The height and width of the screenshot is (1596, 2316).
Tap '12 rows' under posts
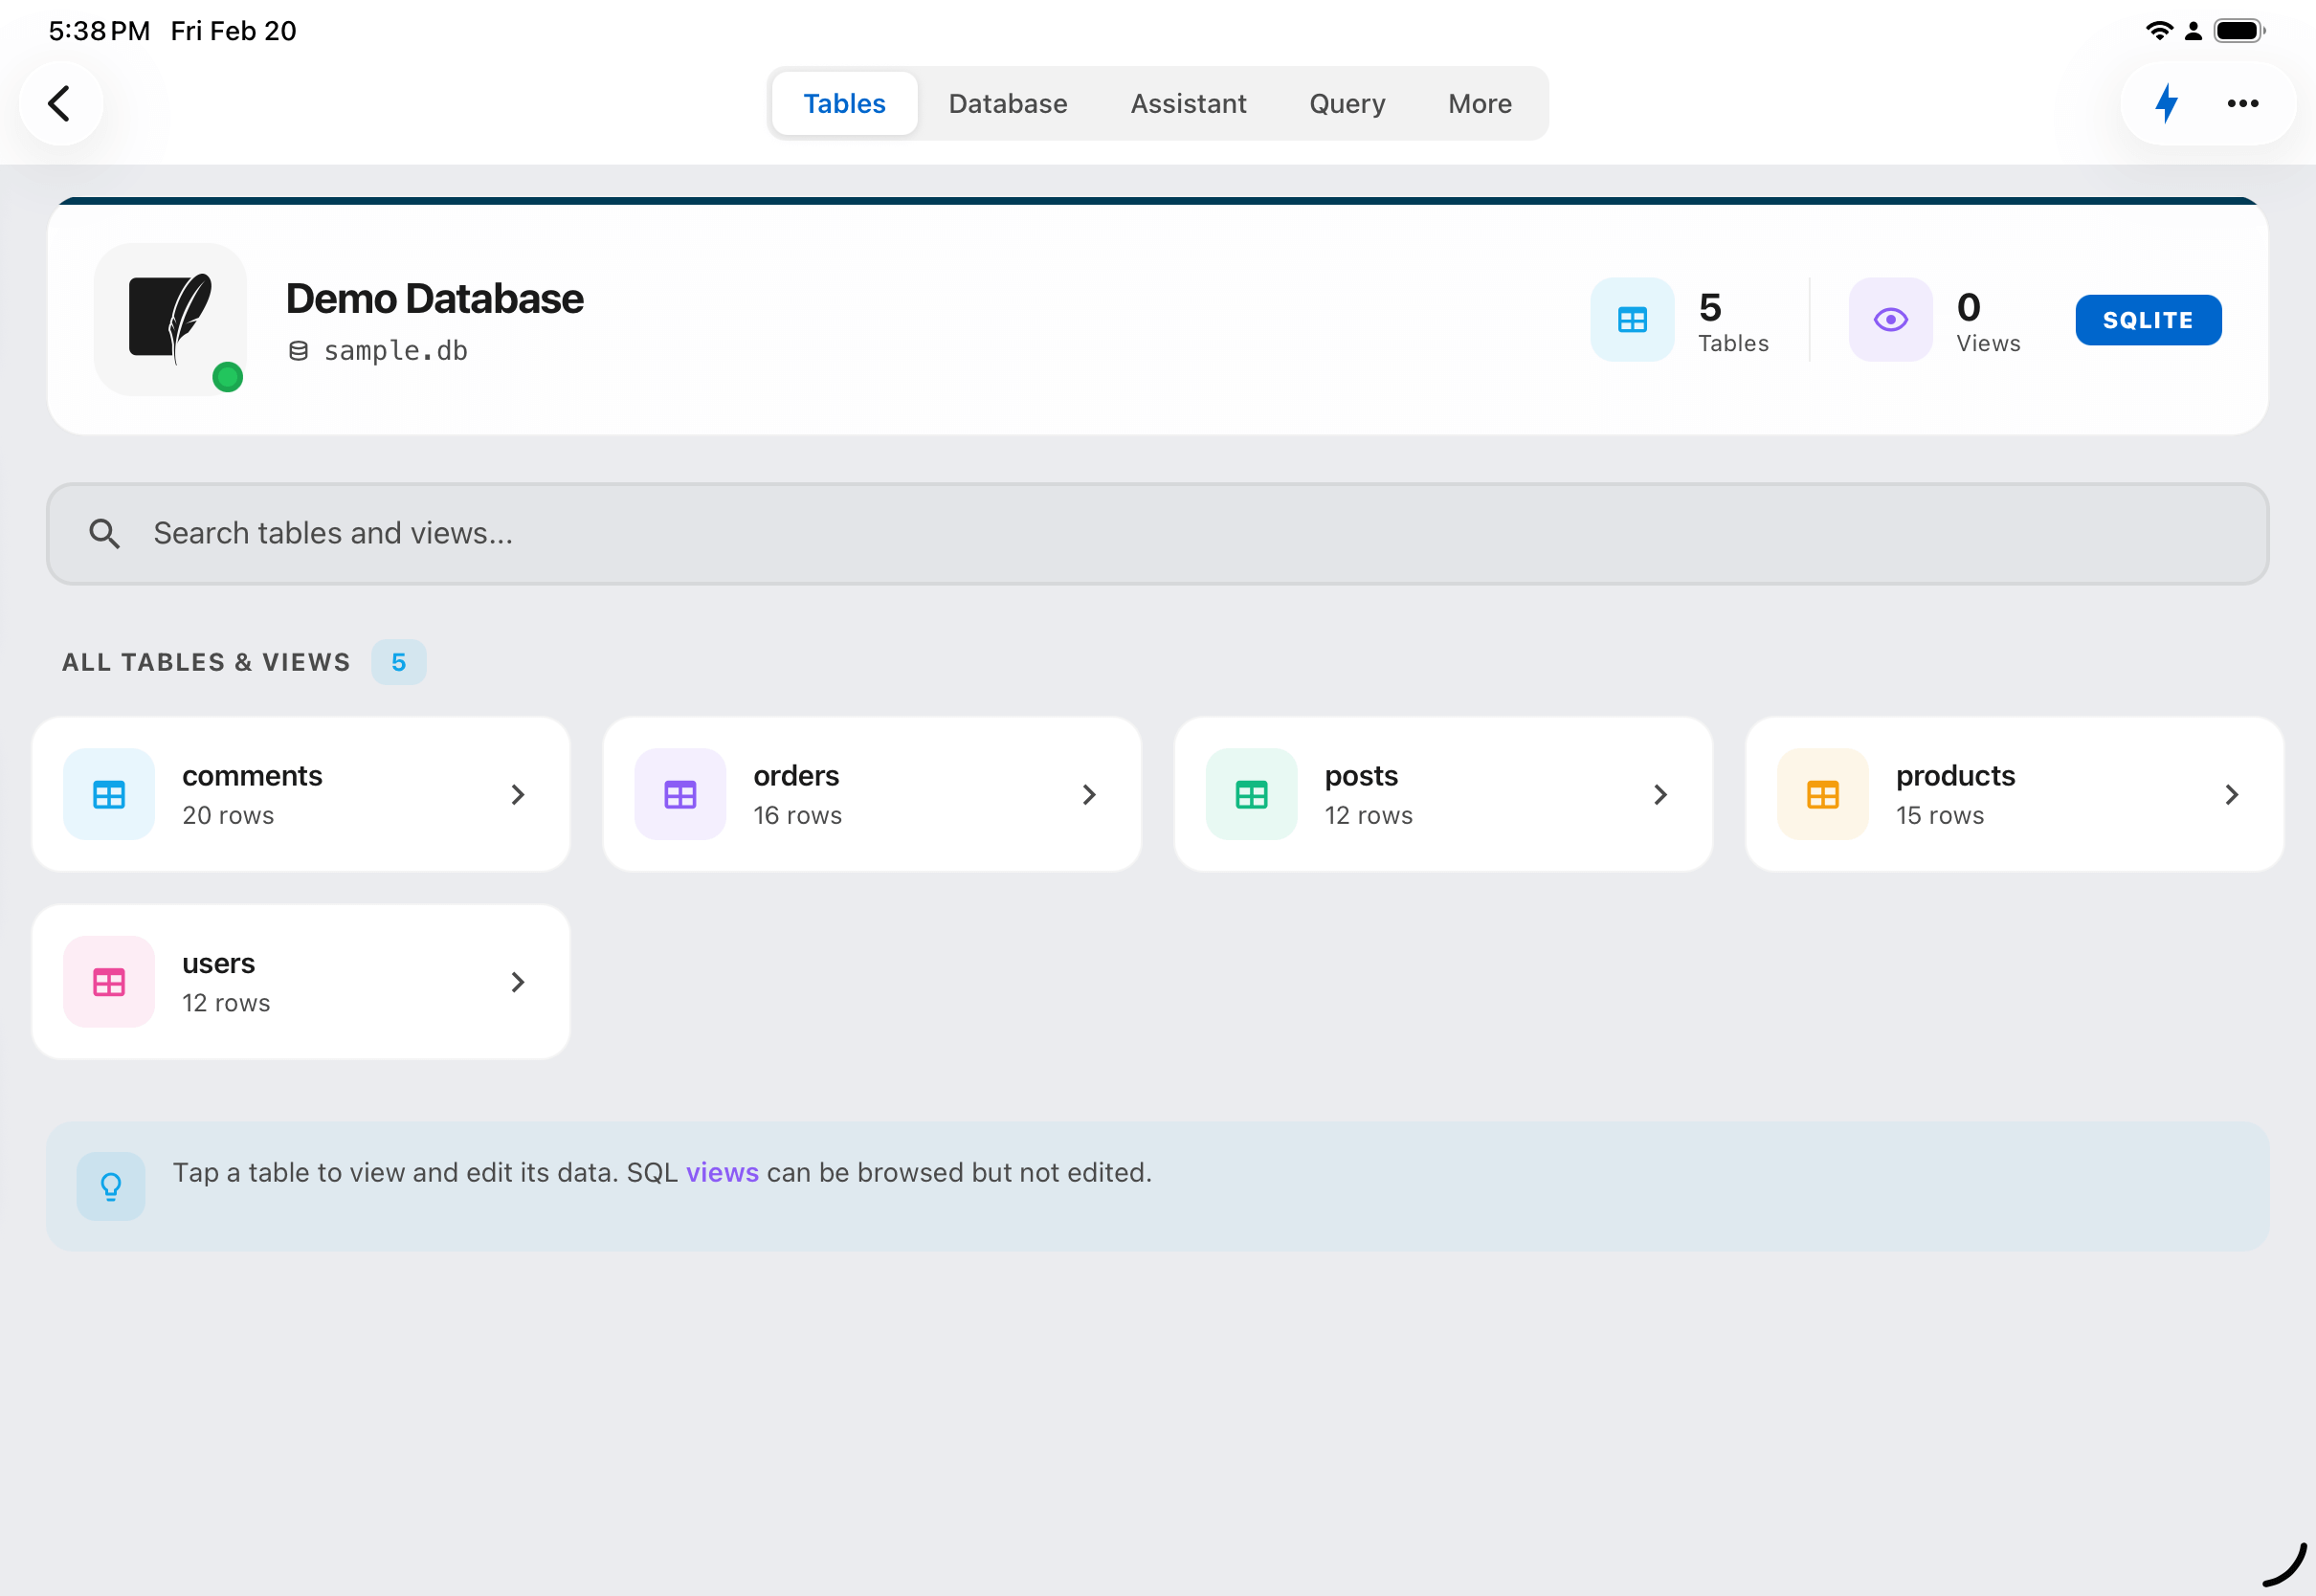coord(1368,816)
